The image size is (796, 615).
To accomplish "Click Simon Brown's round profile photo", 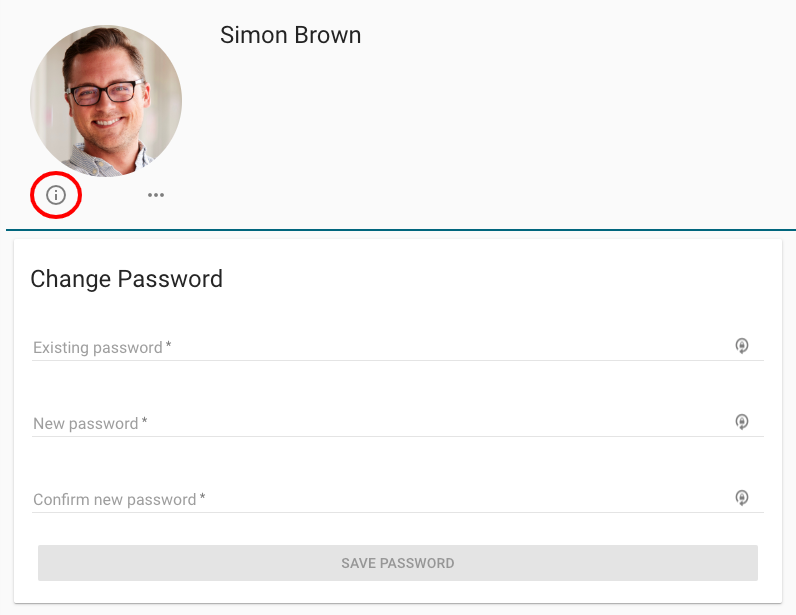I will [106, 101].
